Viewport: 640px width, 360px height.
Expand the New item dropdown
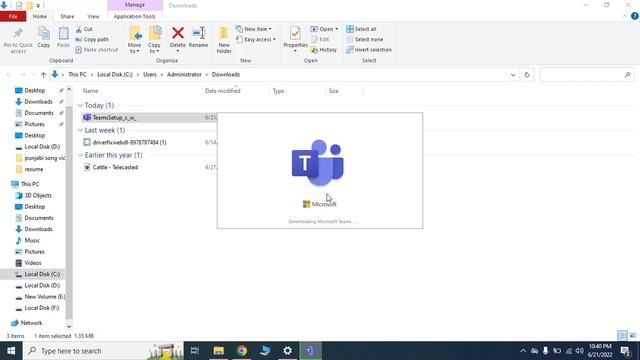click(253, 29)
